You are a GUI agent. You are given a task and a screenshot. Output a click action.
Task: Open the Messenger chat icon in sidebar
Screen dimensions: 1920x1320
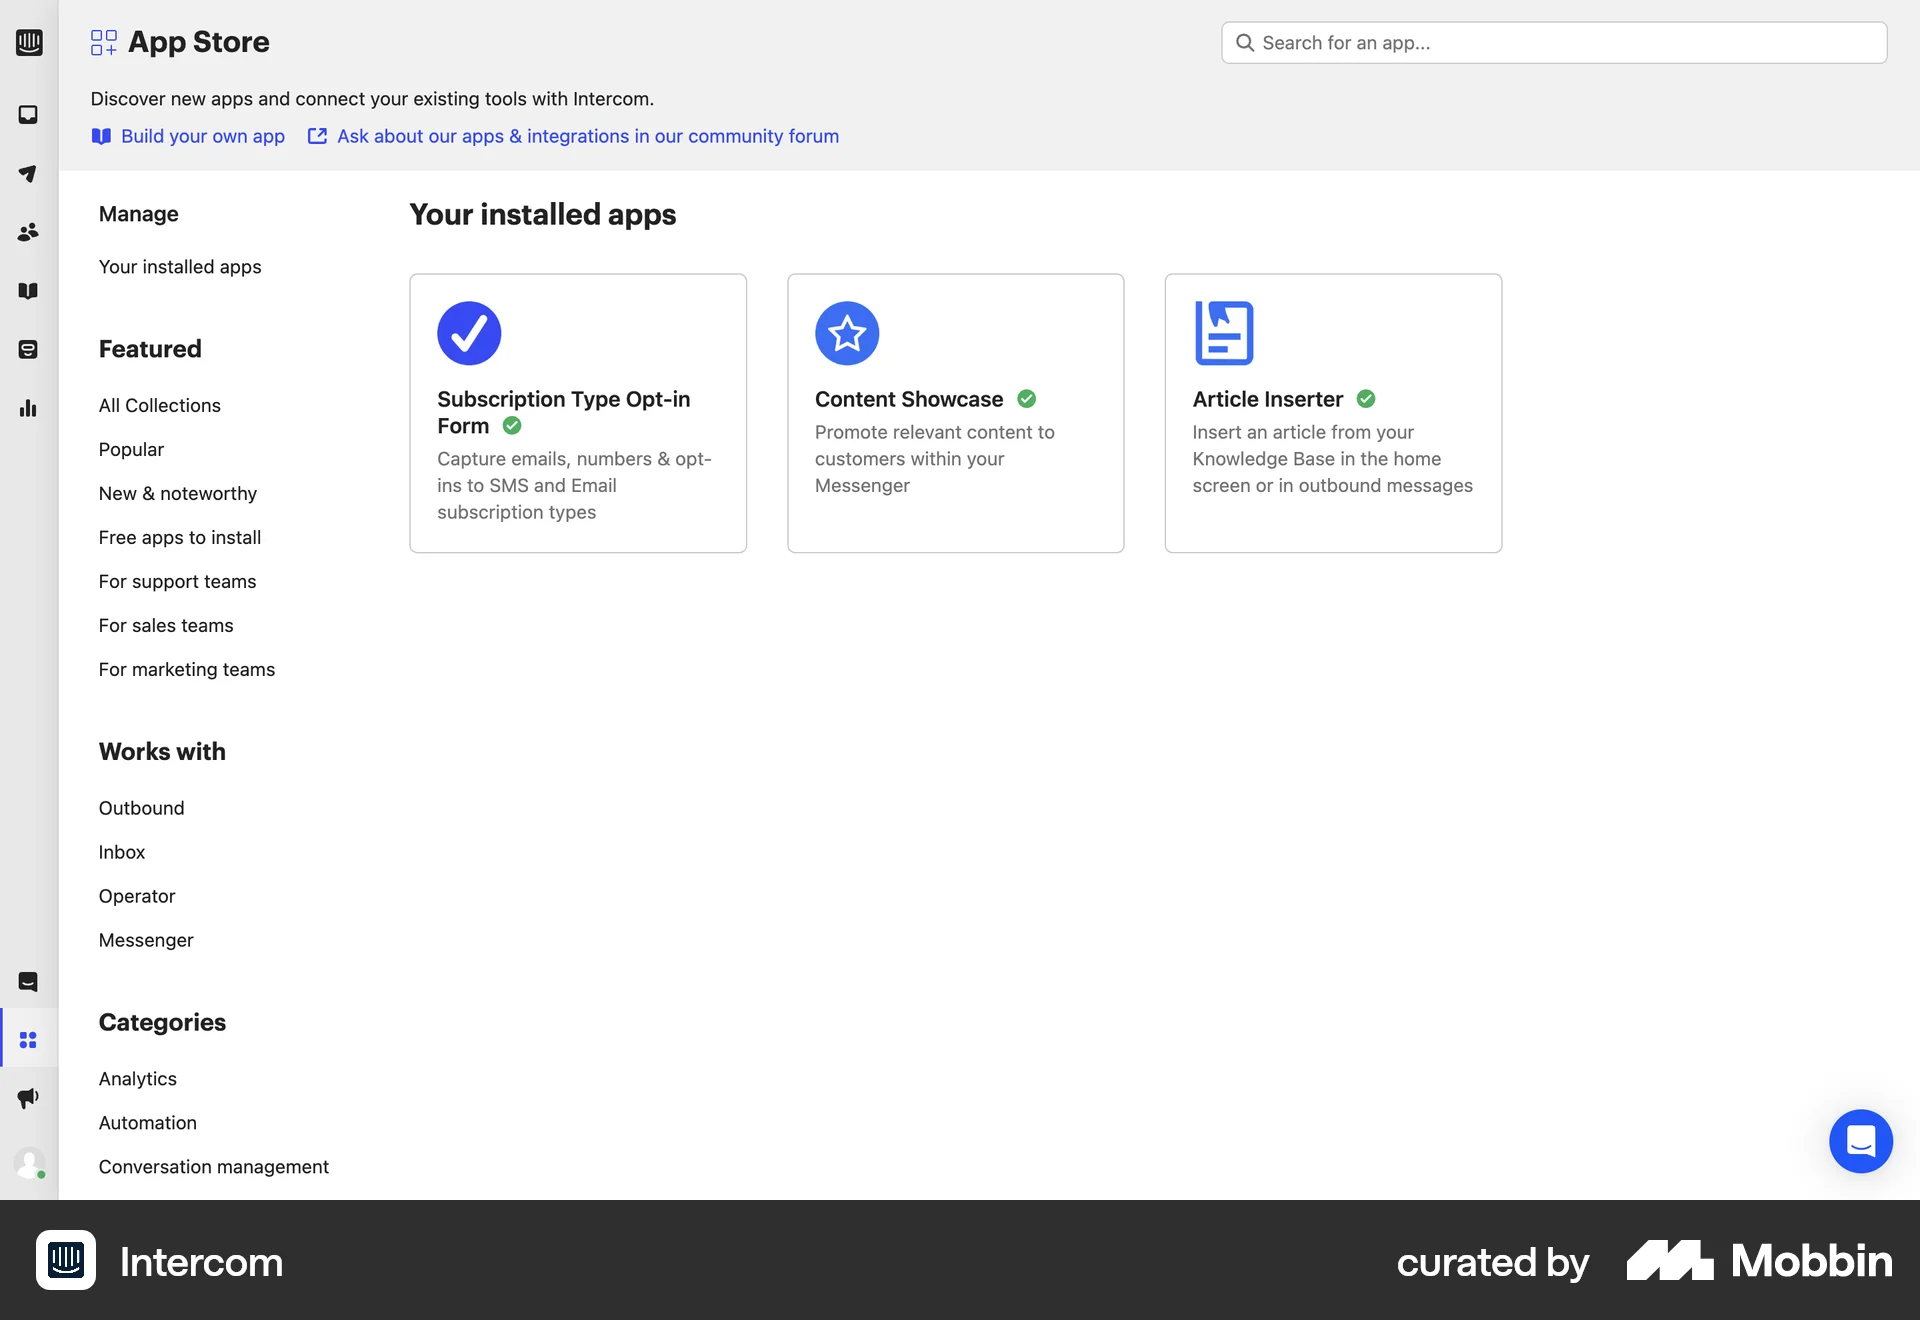point(29,981)
